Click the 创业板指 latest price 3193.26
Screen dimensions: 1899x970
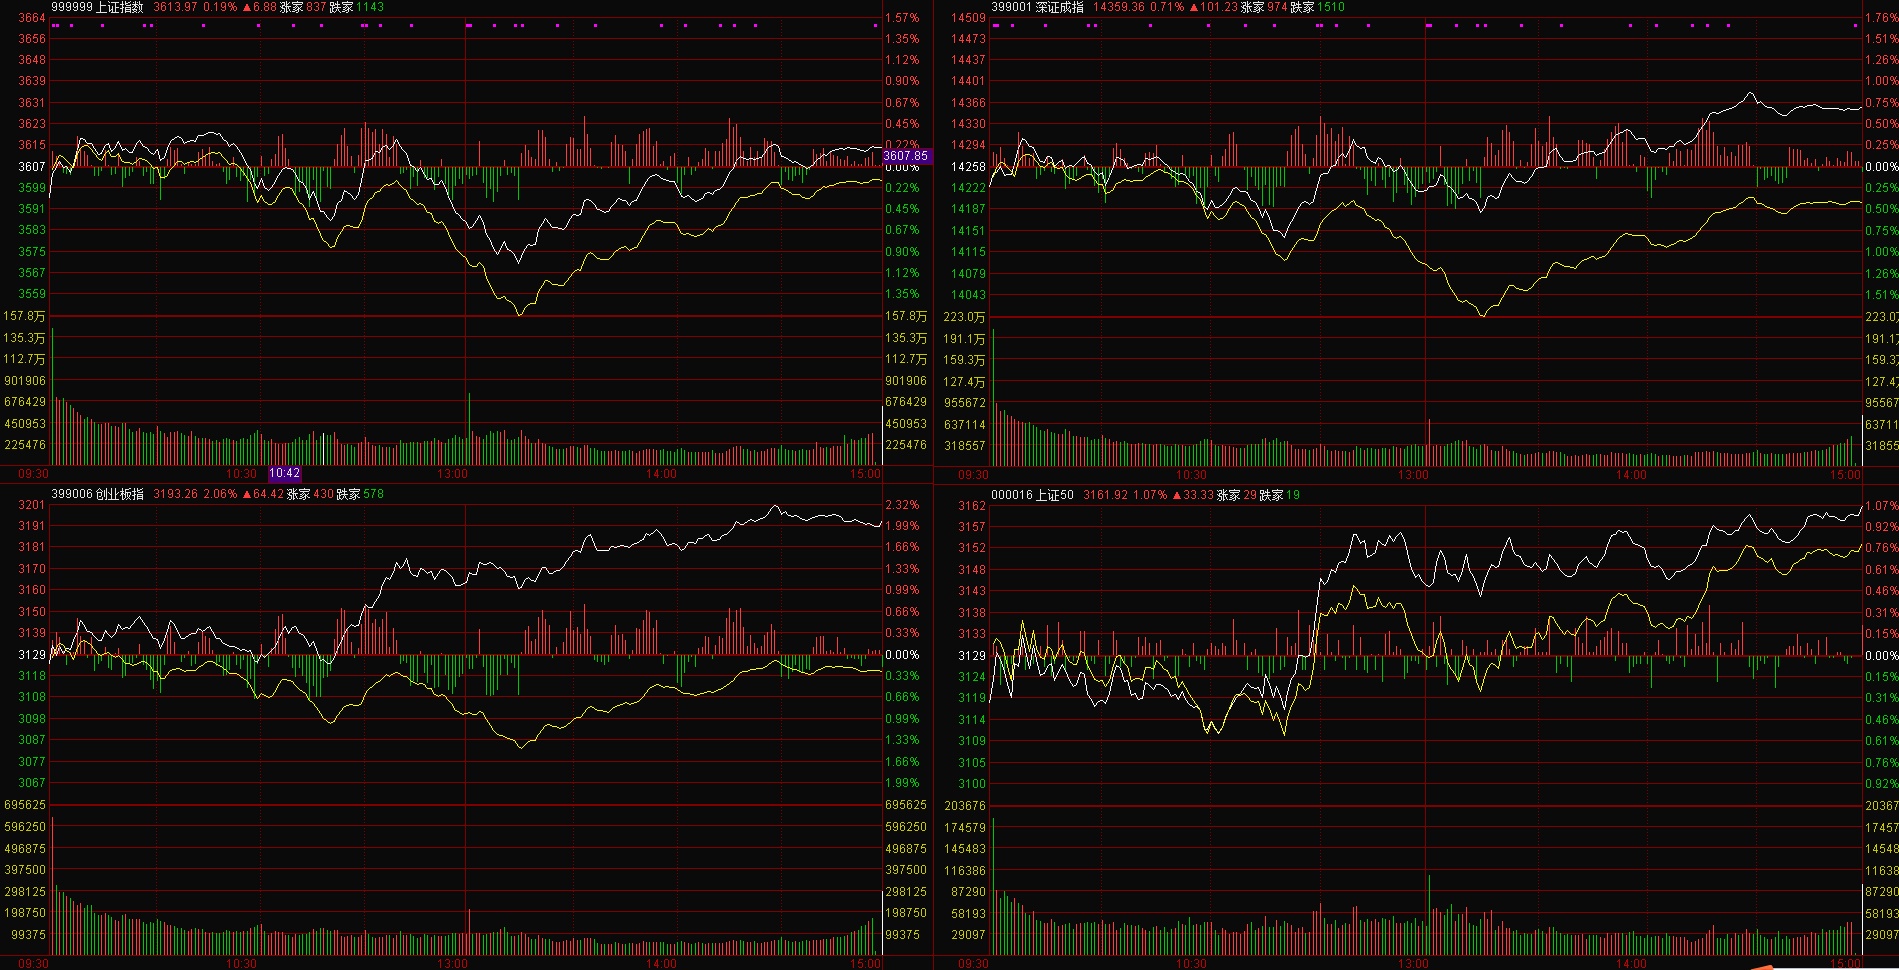point(175,494)
